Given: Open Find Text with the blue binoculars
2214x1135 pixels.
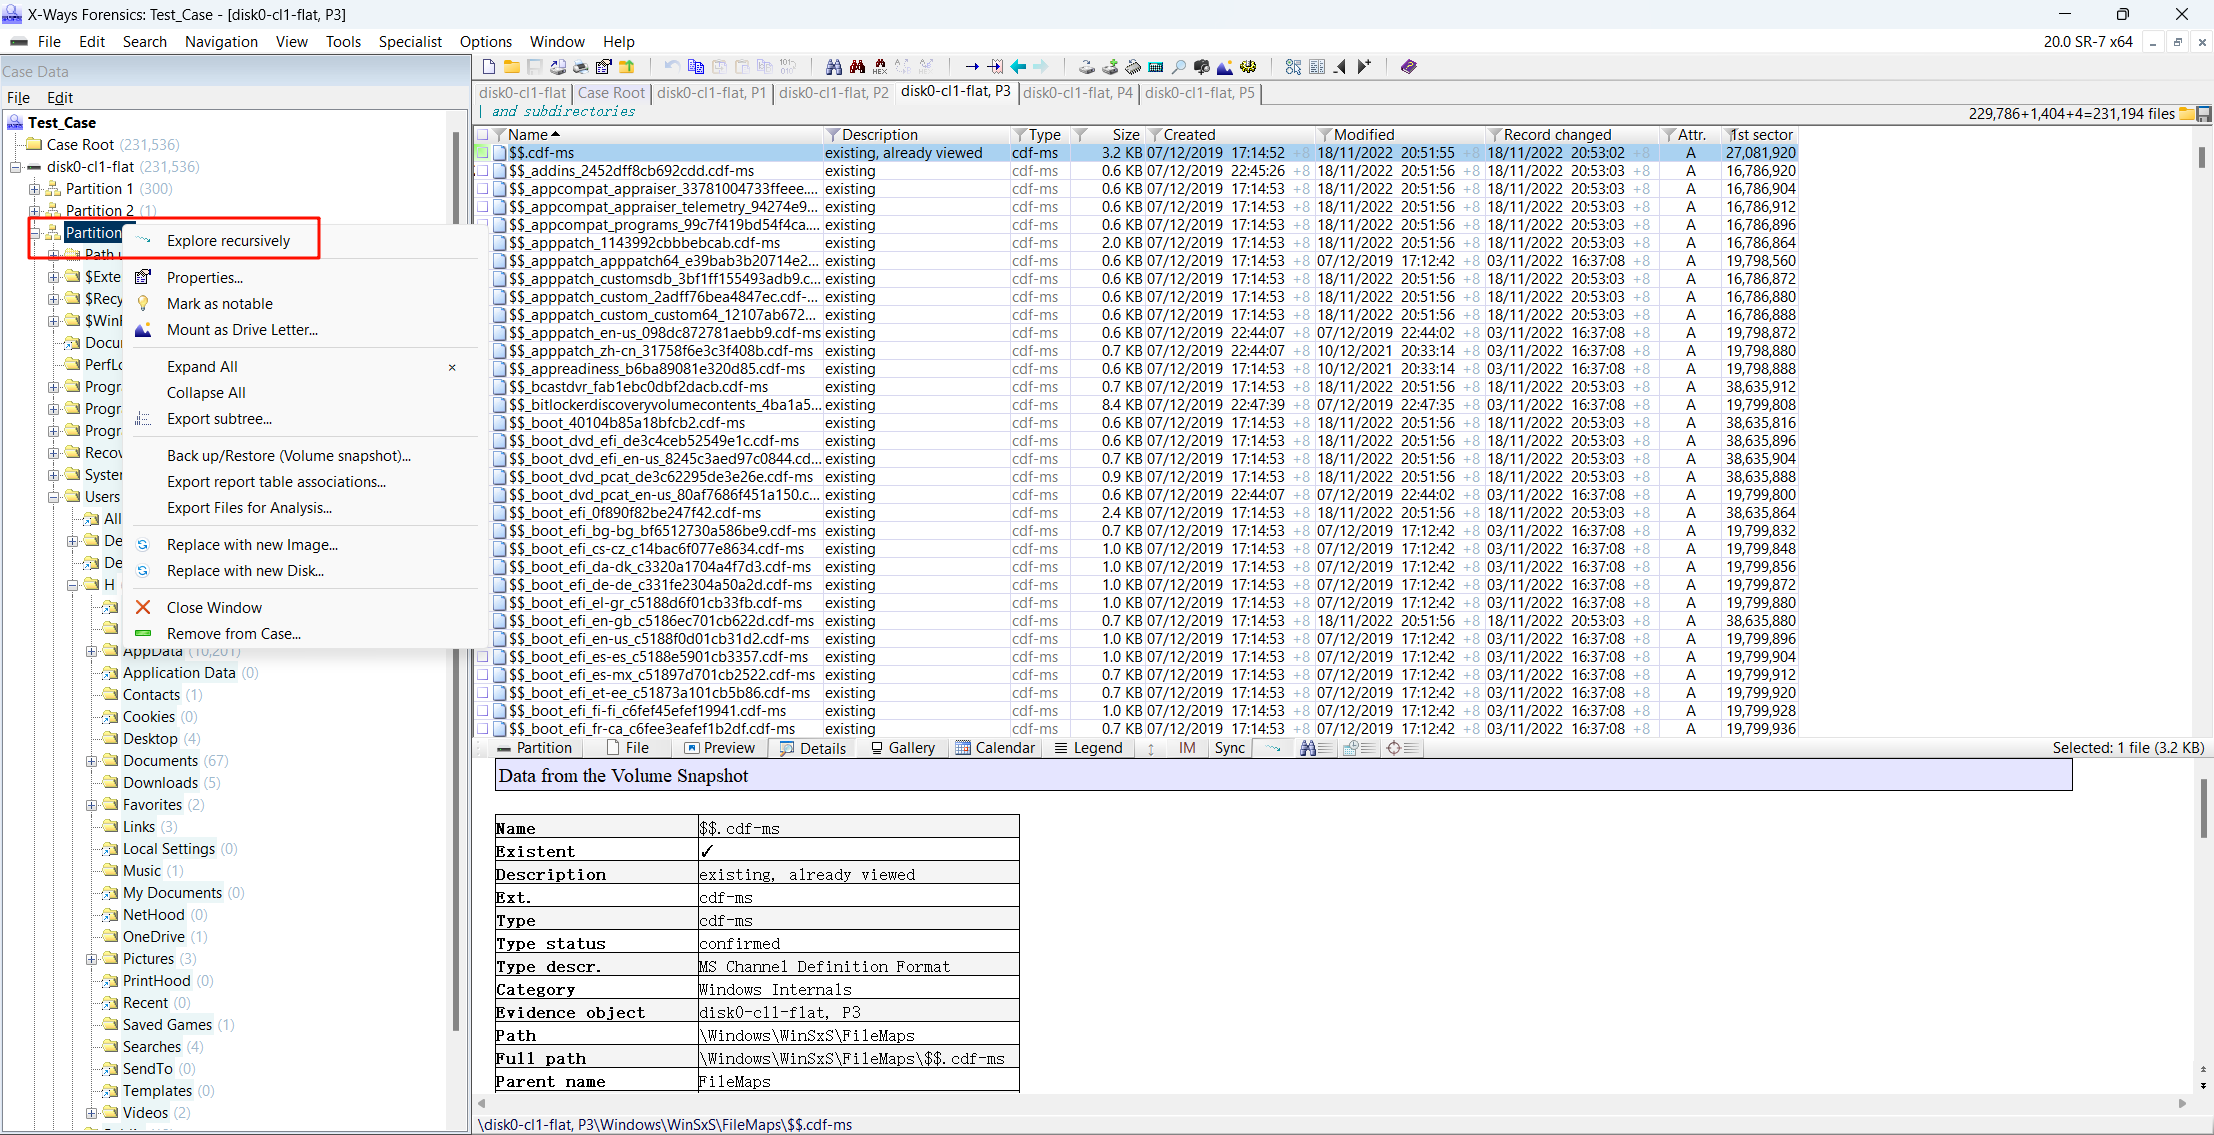Looking at the screenshot, I should pyautogui.click(x=834, y=67).
